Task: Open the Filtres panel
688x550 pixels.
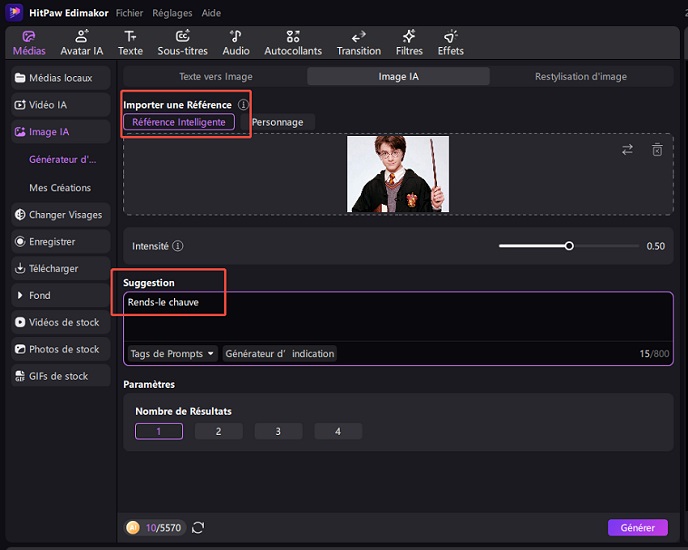Action: click(x=409, y=43)
